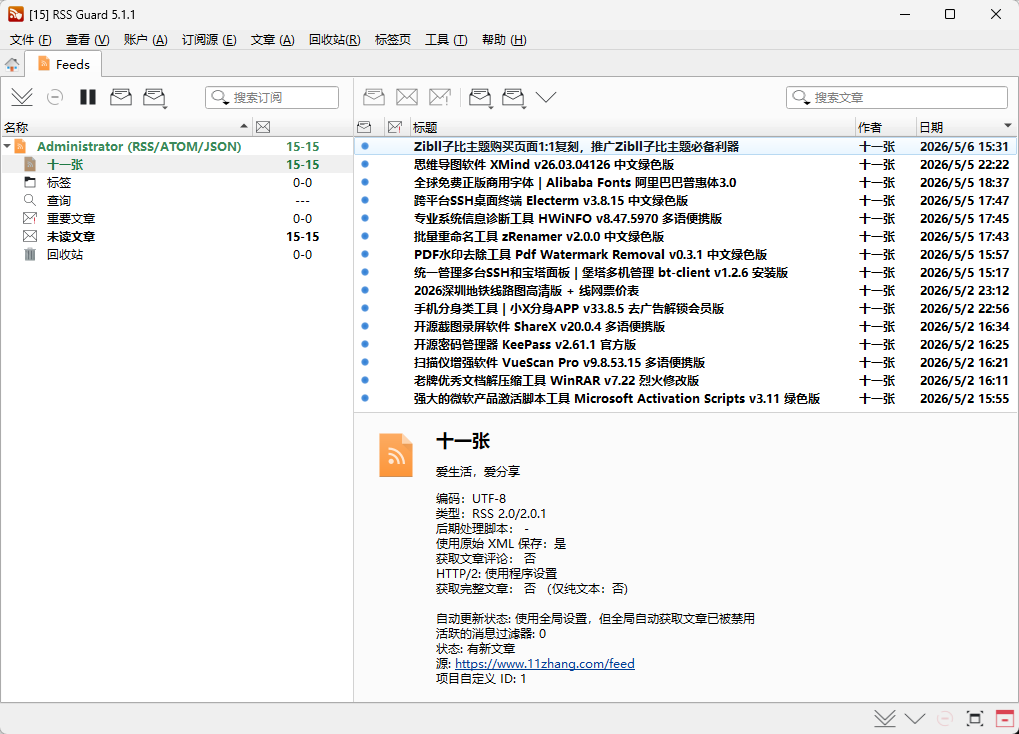Screen dimensions: 1019x734
Task: Mark selected feed as read with open-envelope icon
Action: pyautogui.click(x=121, y=98)
